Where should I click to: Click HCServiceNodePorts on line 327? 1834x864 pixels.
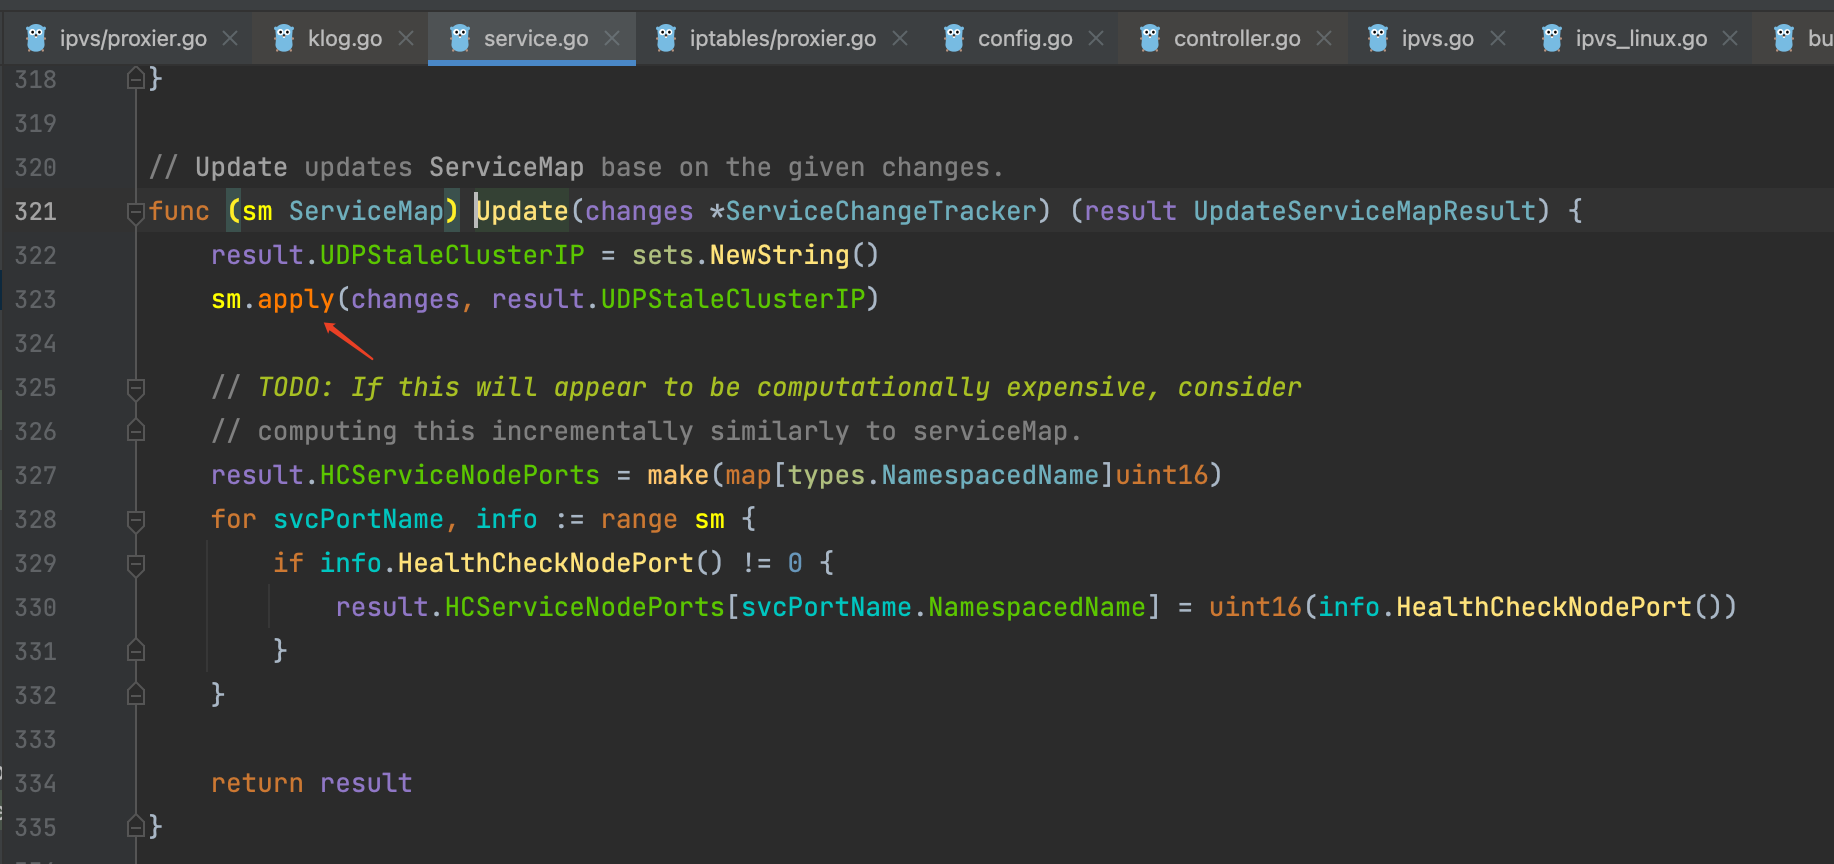coord(459,475)
